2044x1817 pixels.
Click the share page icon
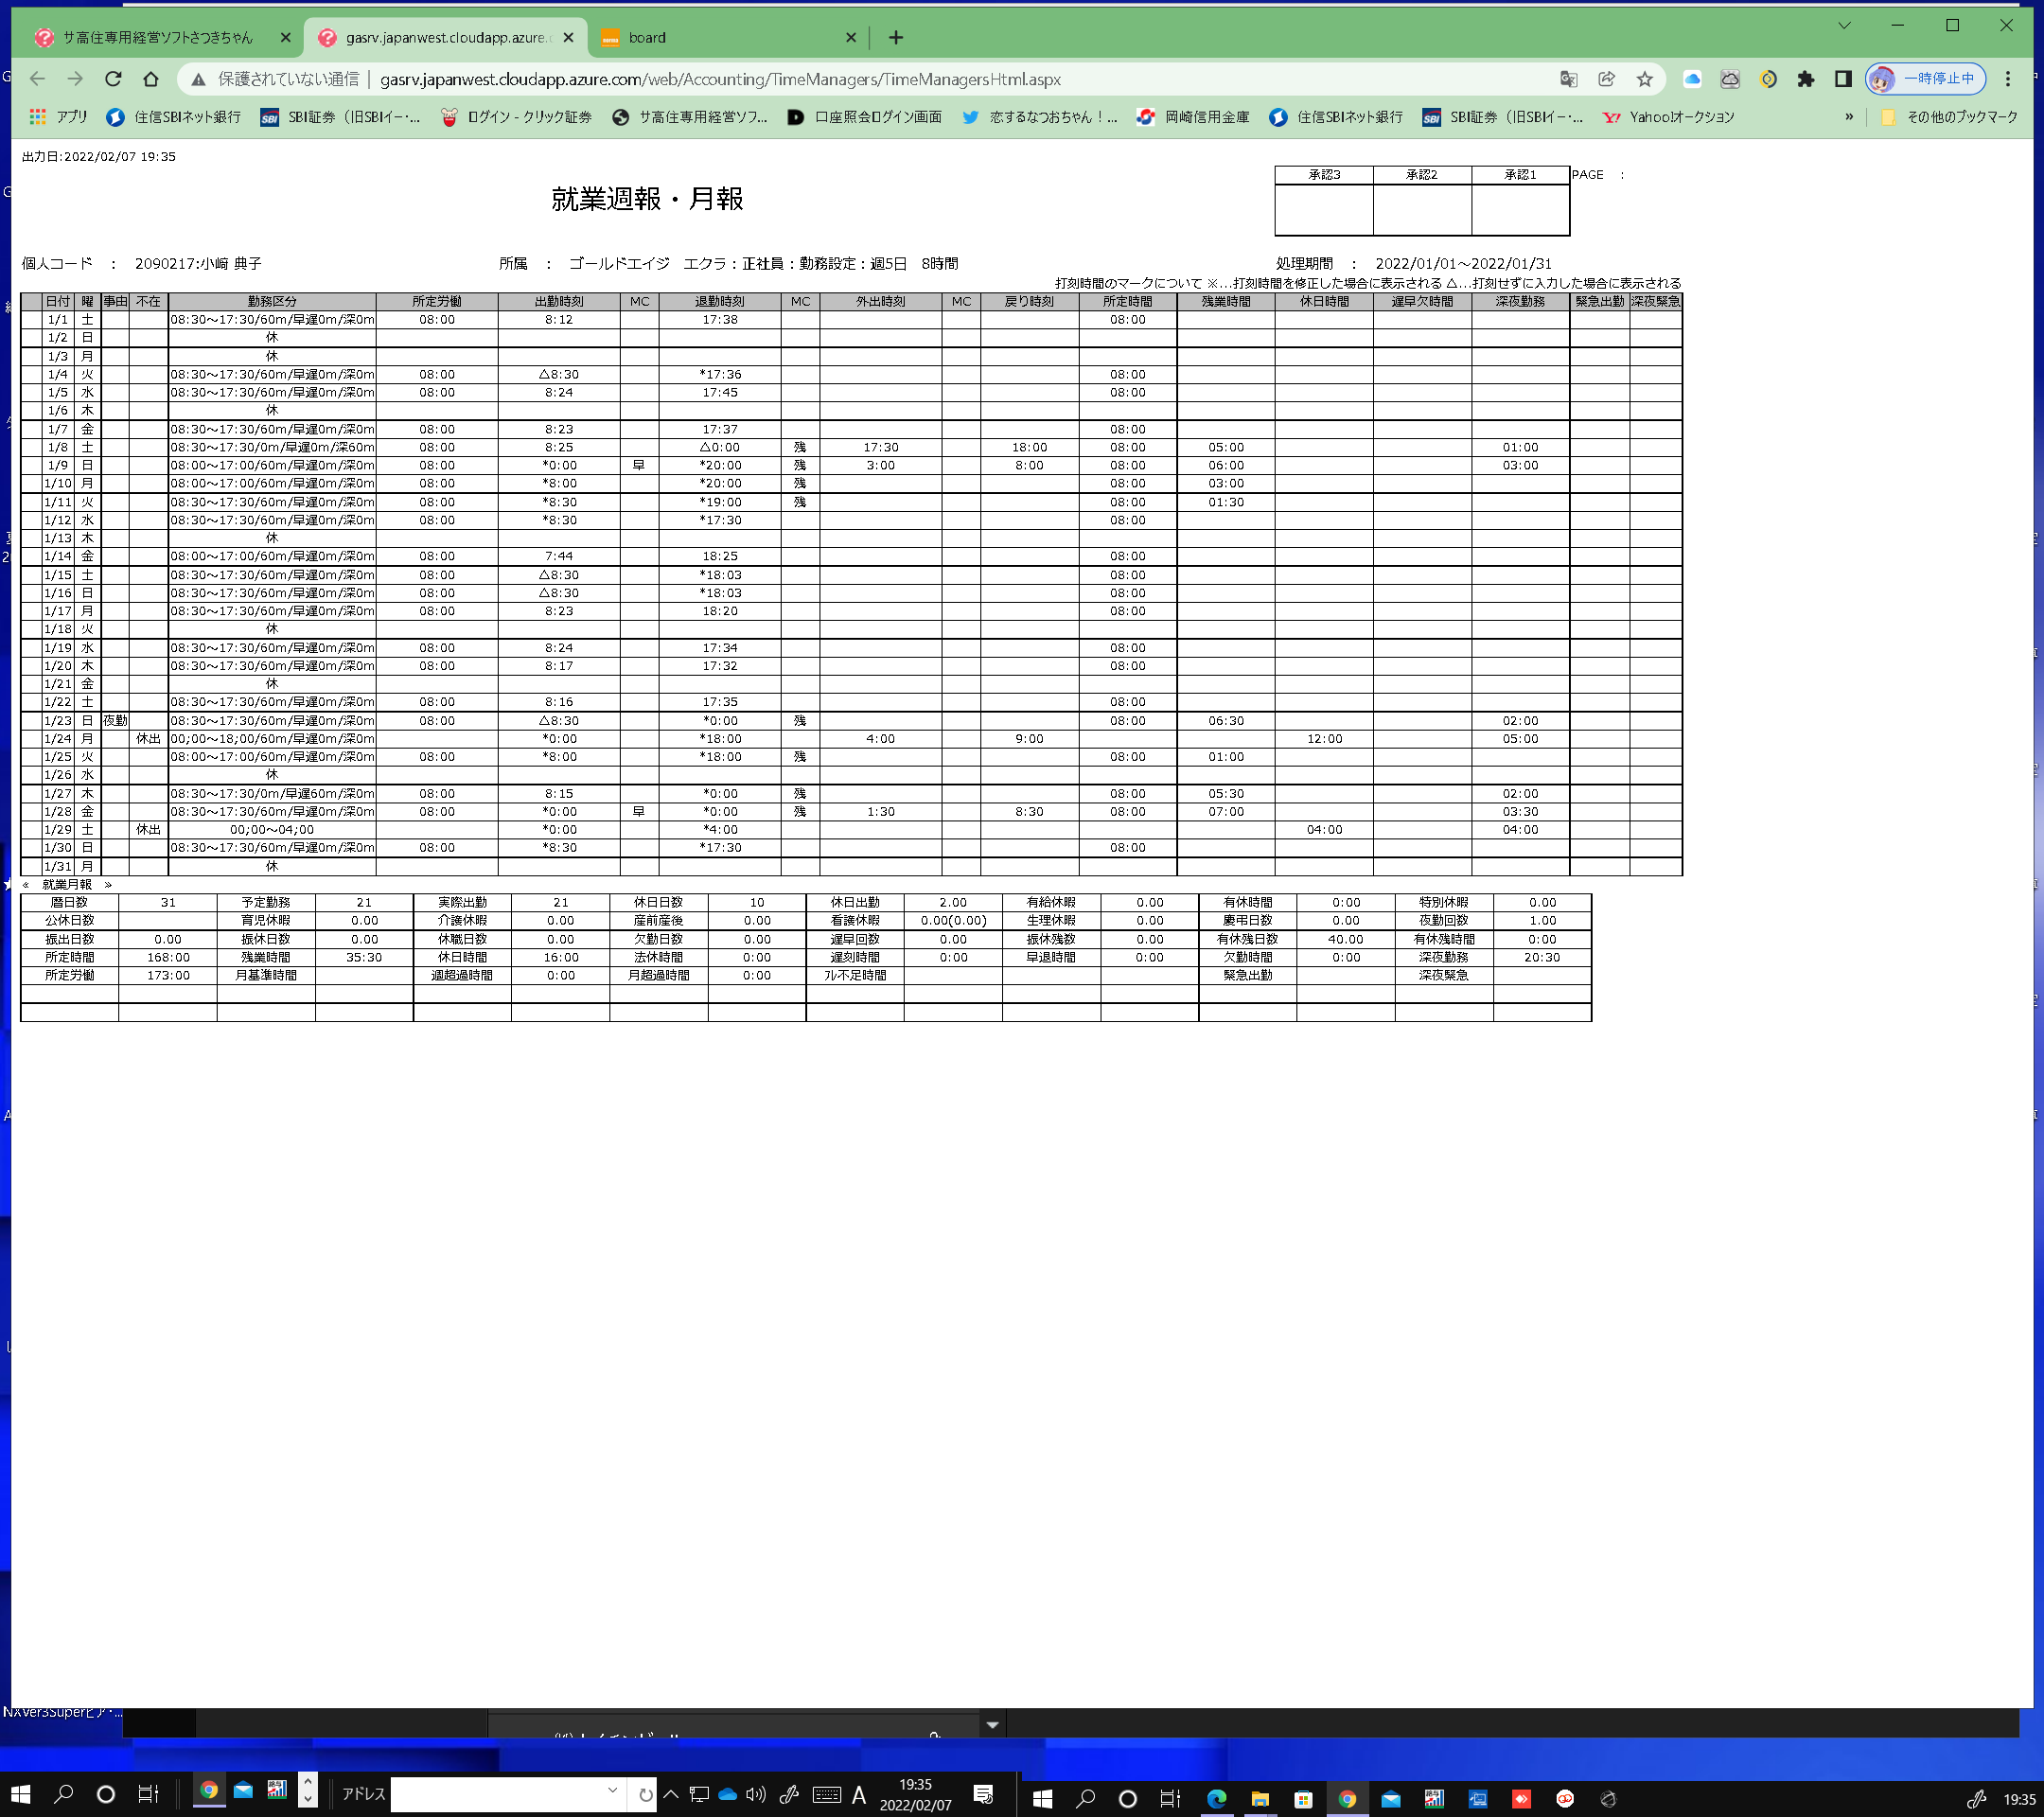tap(1606, 79)
